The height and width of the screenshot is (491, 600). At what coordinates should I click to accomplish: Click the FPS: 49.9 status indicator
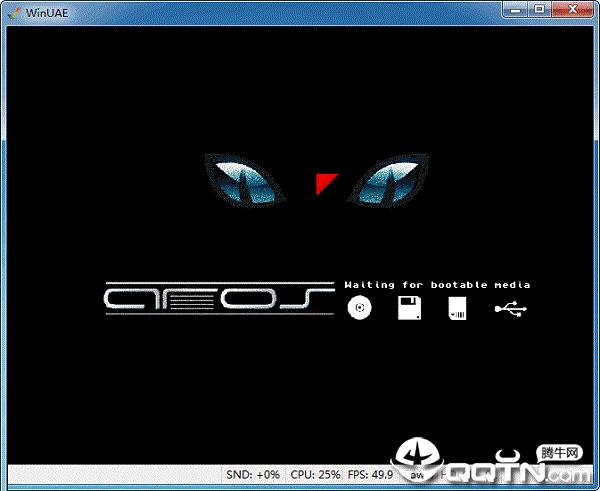pyautogui.click(x=370, y=475)
